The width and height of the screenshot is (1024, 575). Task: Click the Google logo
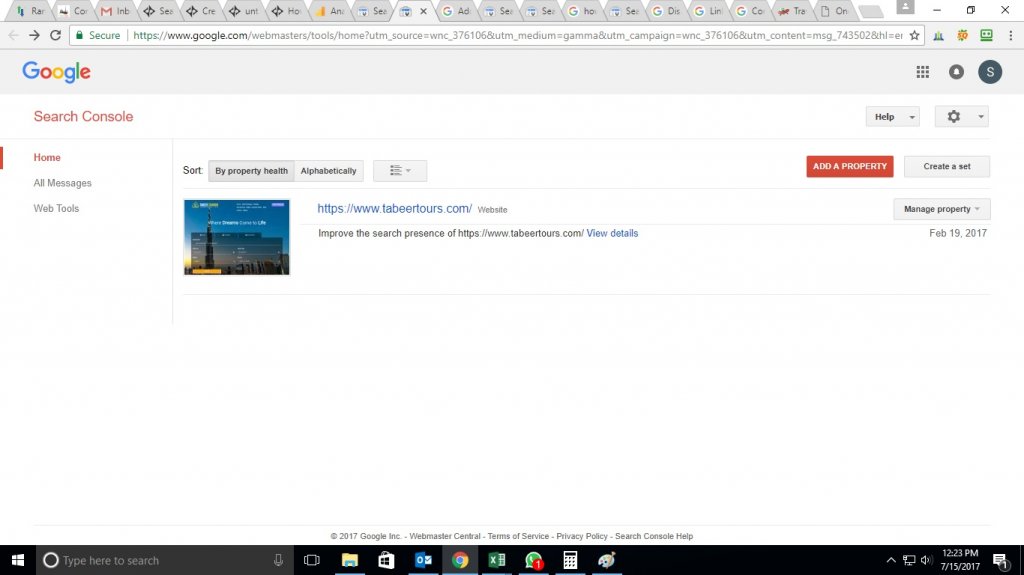[56, 72]
